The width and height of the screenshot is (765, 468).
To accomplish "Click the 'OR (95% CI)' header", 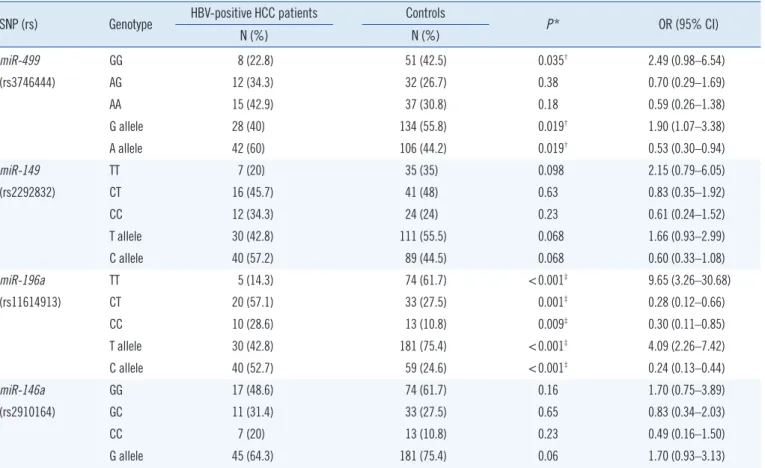I will pyautogui.click(x=688, y=24).
